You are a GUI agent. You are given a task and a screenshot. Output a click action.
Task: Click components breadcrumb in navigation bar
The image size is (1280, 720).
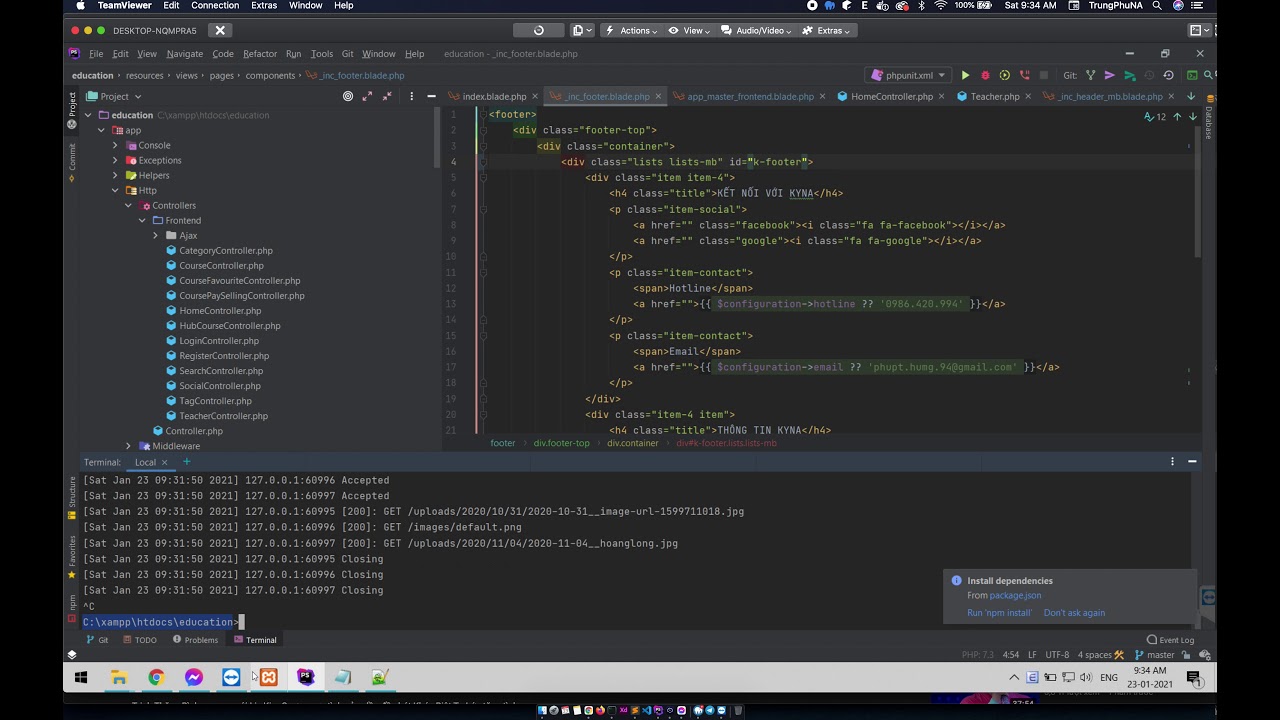point(270,75)
